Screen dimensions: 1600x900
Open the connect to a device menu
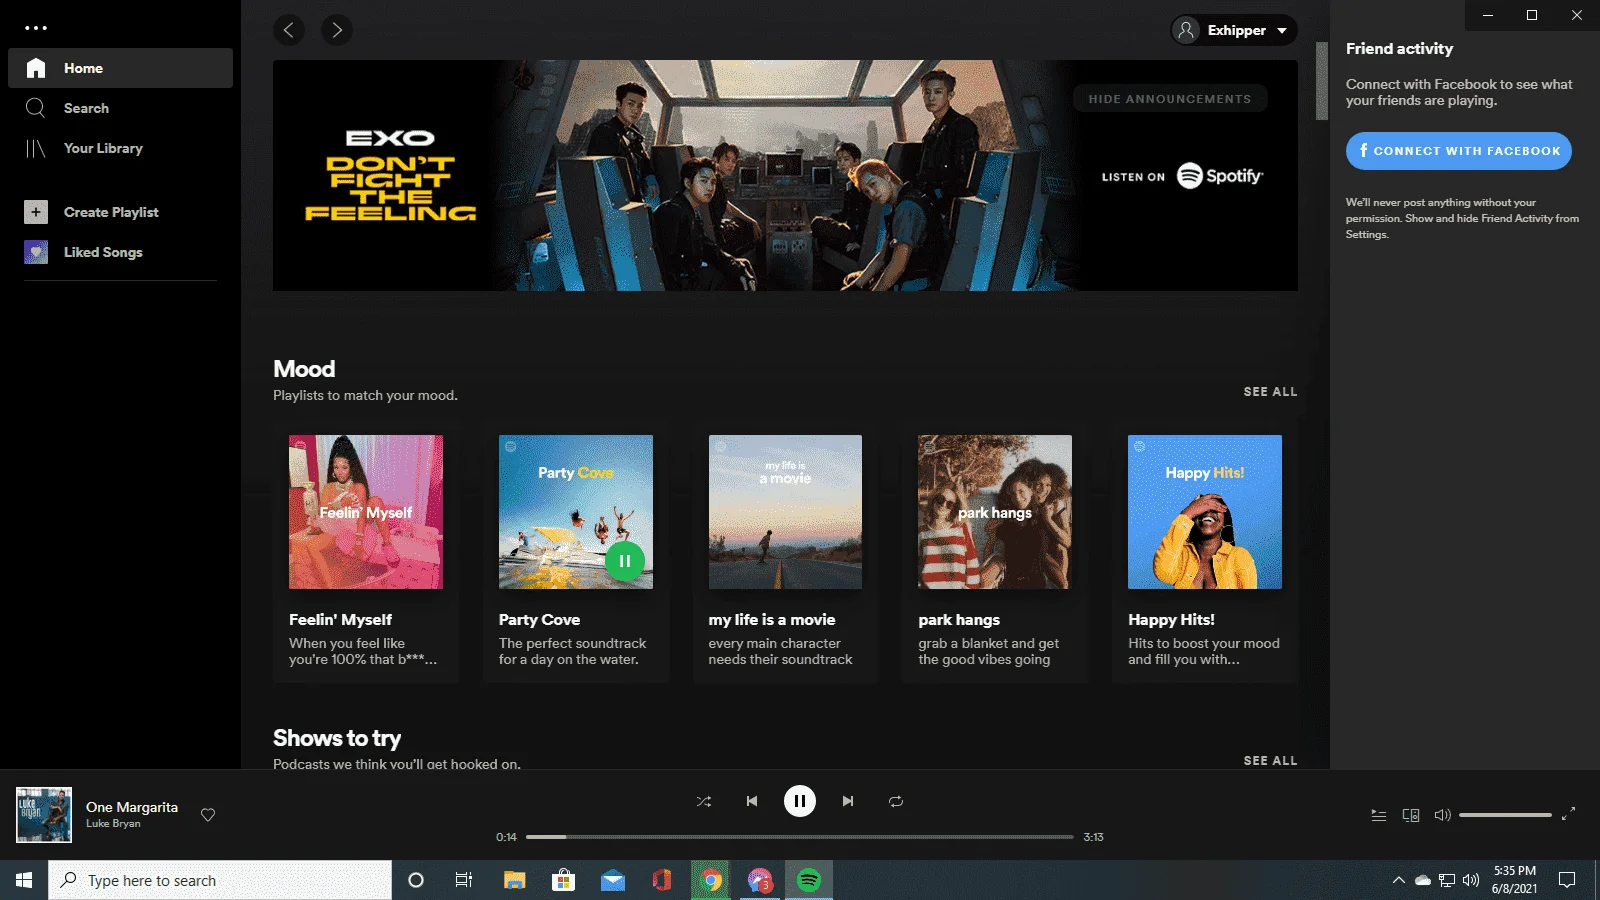click(x=1411, y=815)
